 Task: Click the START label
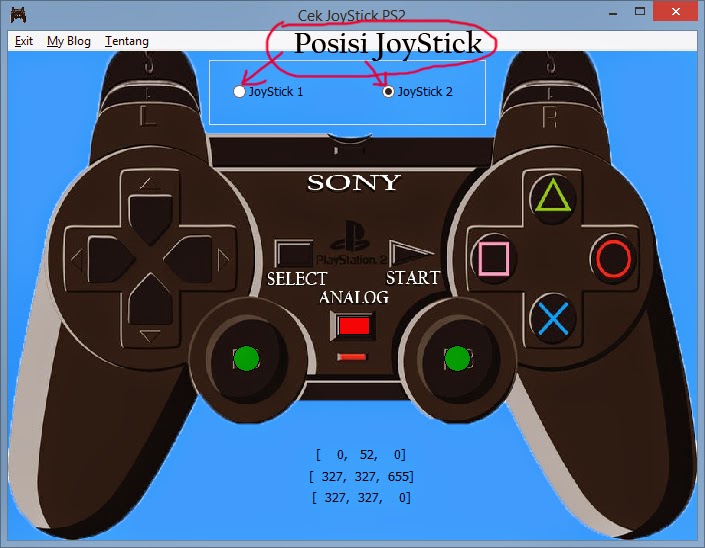click(413, 278)
